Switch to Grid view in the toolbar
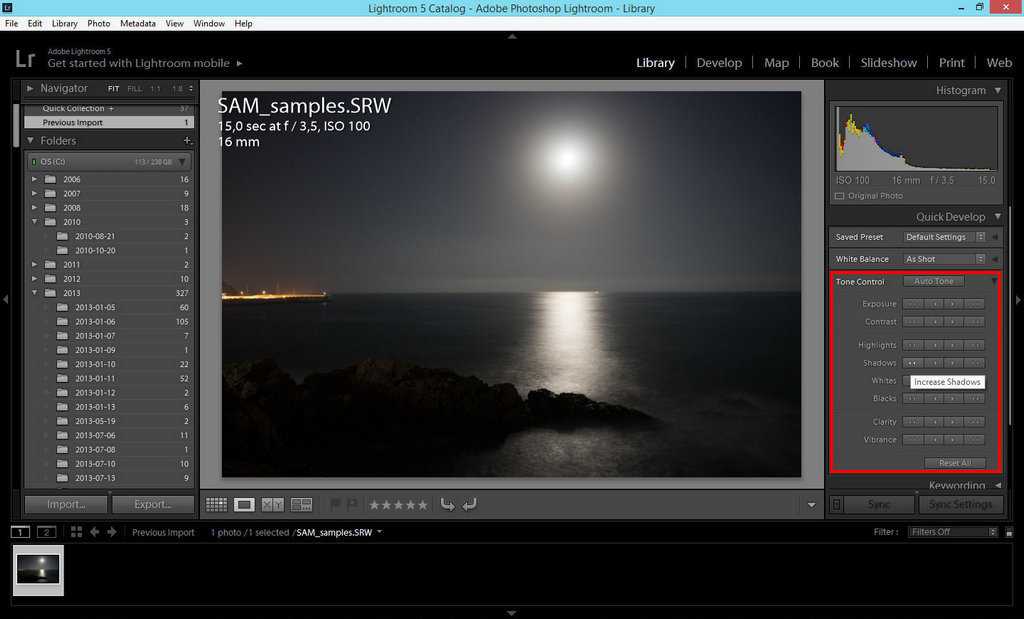1024x619 pixels. click(215, 505)
